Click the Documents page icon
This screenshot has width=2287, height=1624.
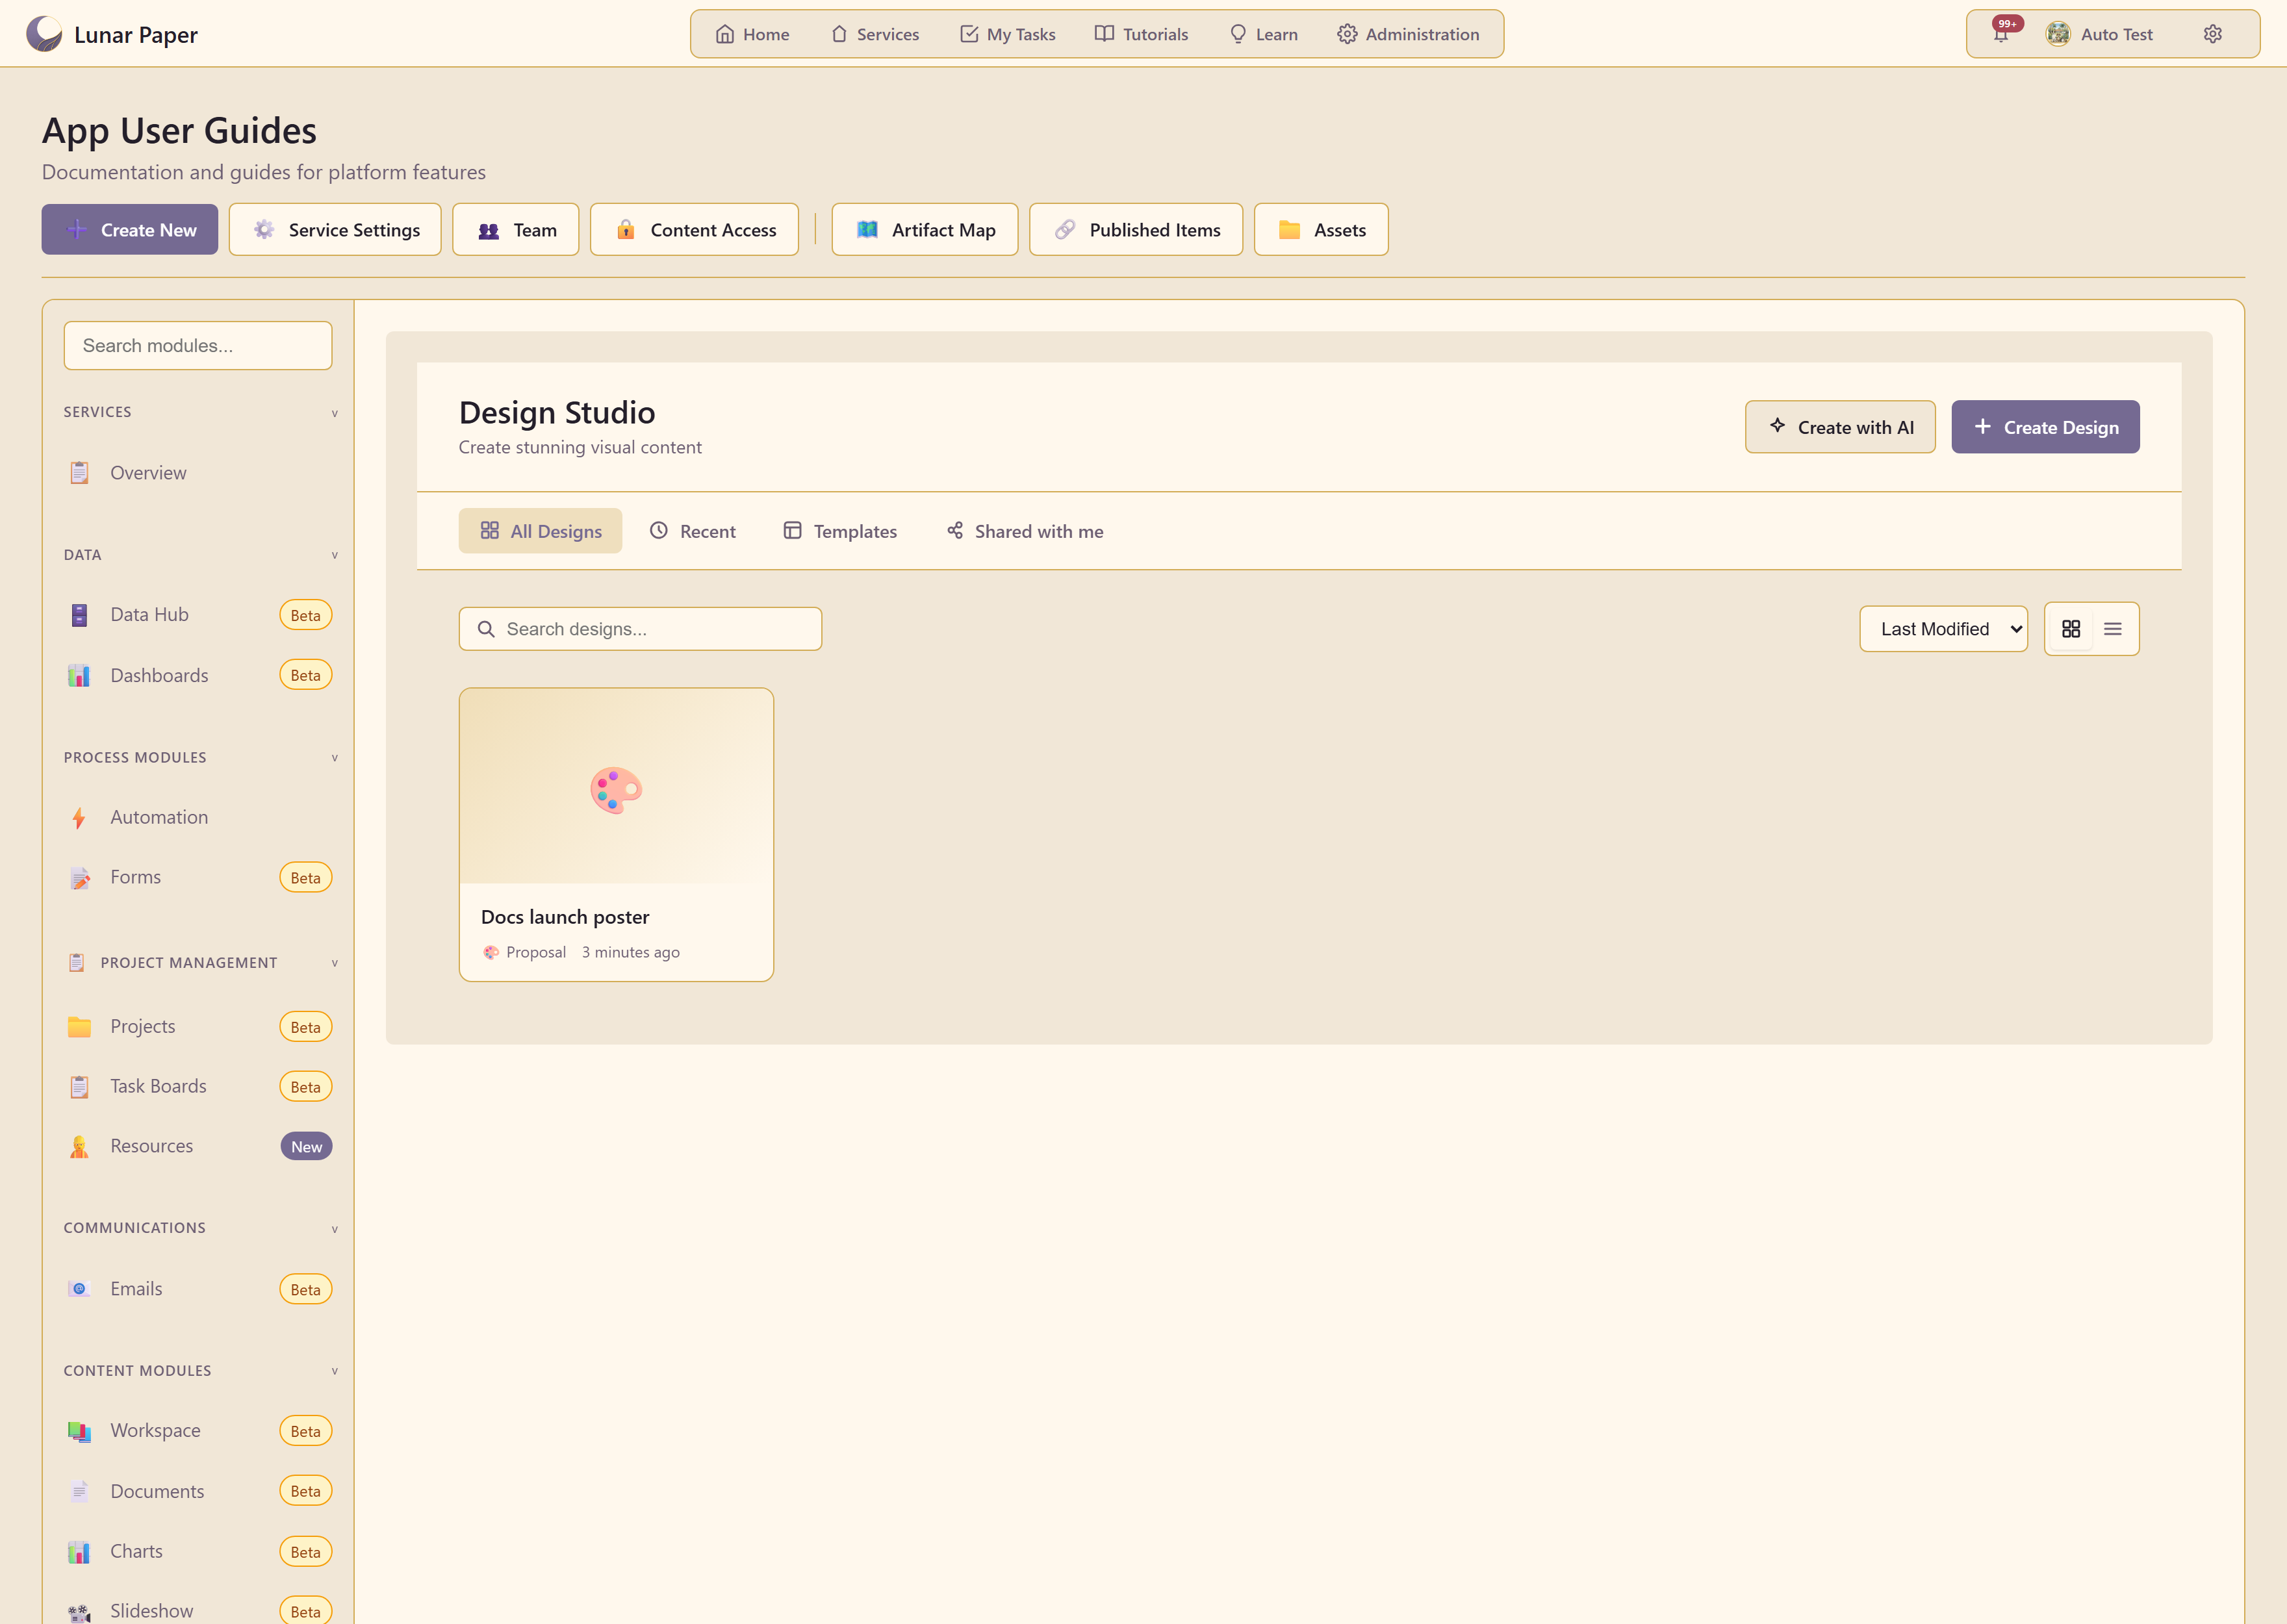(79, 1492)
